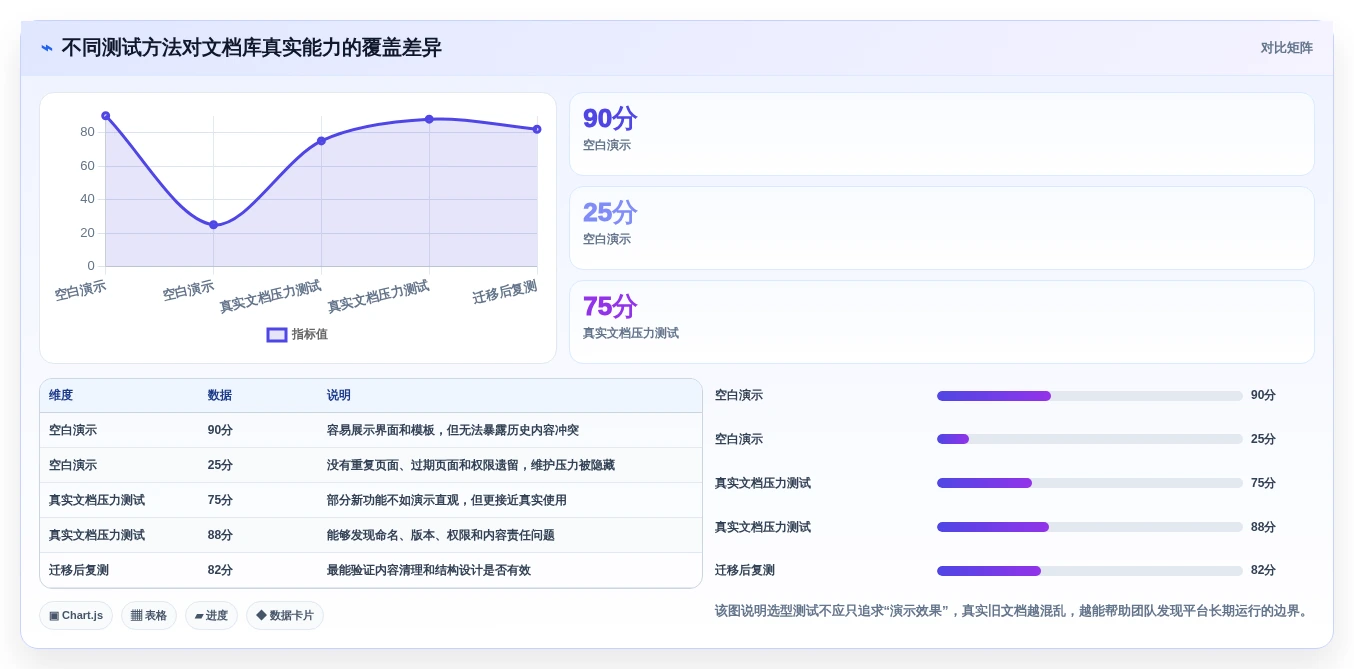1354x669 pixels.
Task: Open the 25分 空白演示 data card
Action: coord(941,228)
